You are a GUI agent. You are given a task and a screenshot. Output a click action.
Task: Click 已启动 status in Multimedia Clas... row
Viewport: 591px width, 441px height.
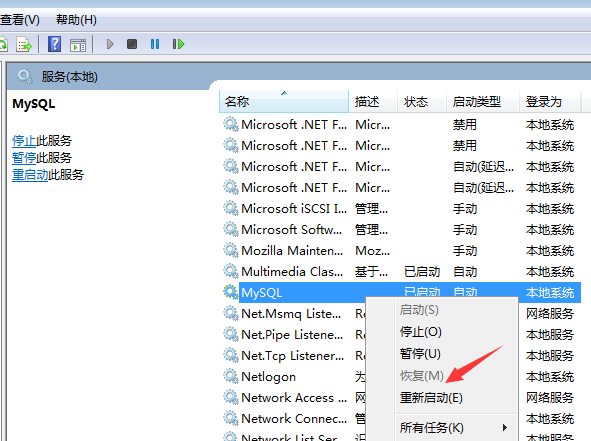tap(422, 272)
